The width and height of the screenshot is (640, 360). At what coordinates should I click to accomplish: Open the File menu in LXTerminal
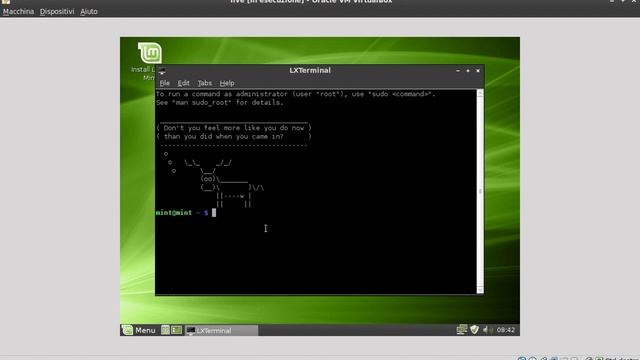click(x=164, y=83)
